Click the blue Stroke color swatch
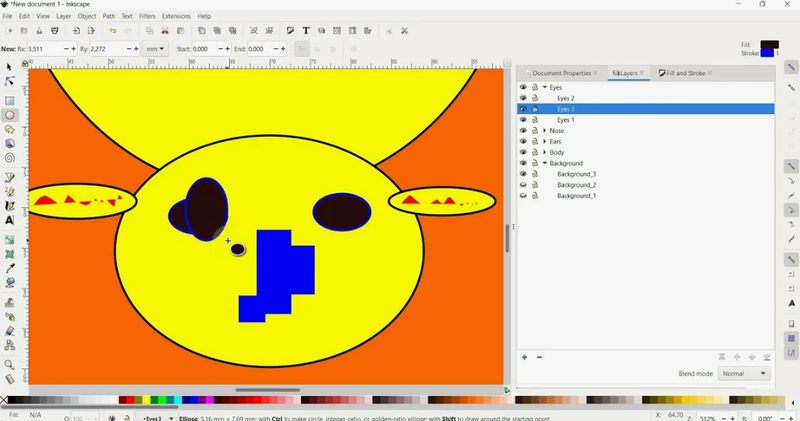Image resolution: width=800 pixels, height=421 pixels. 767,53
